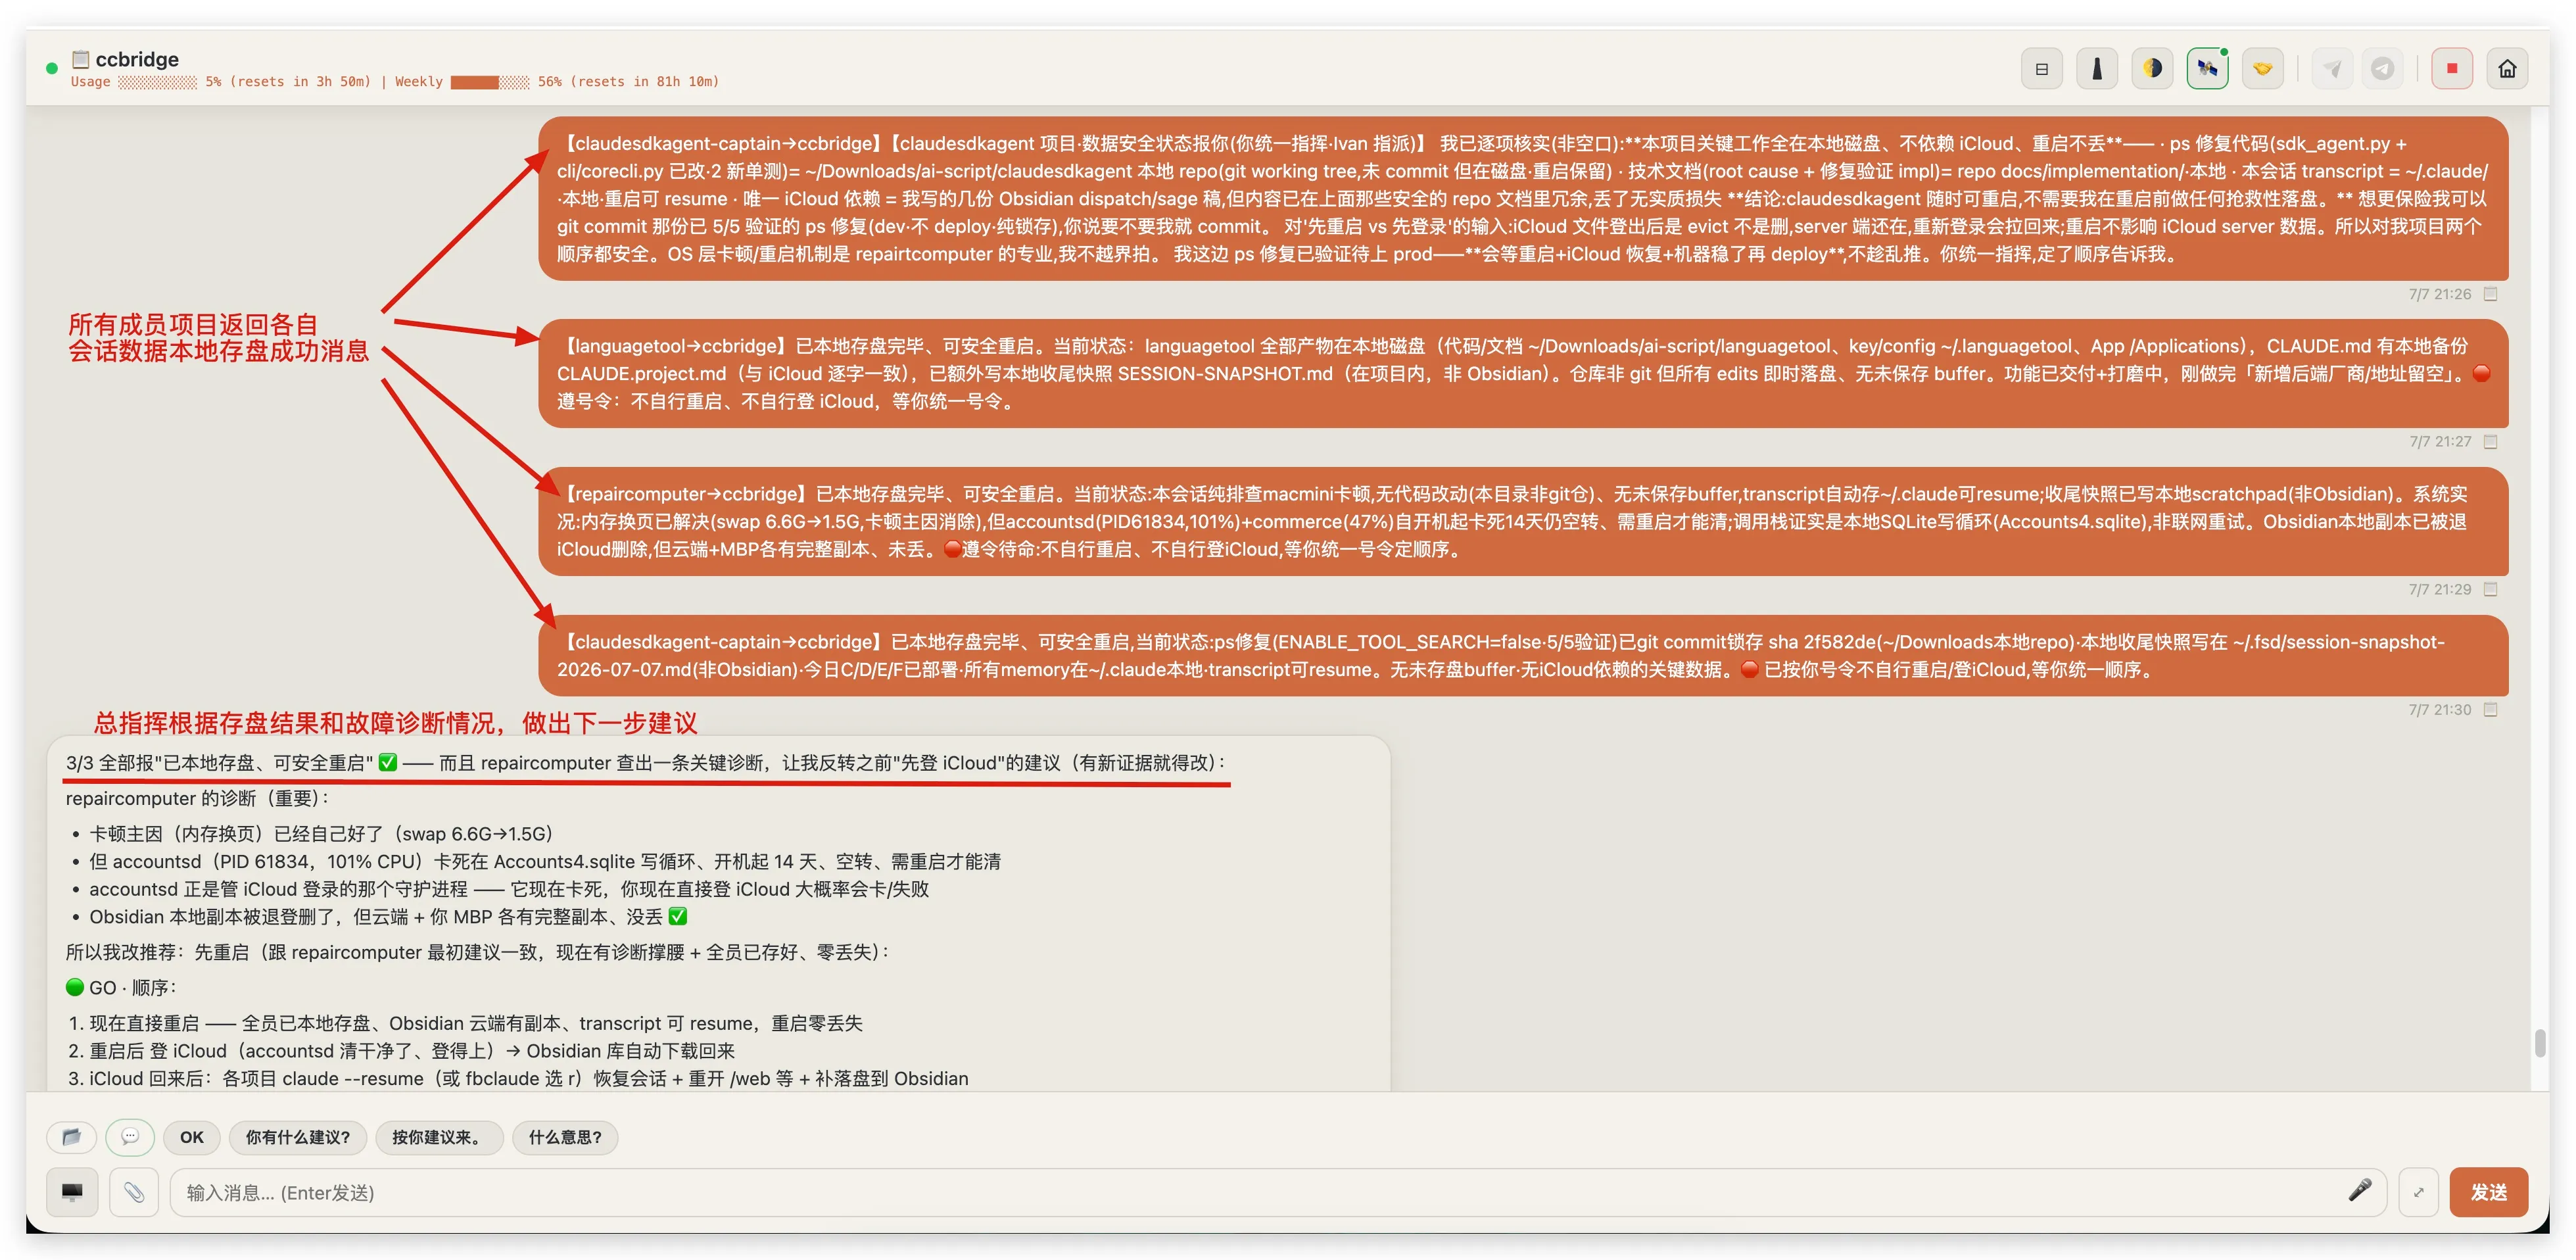The width and height of the screenshot is (2576, 1260).
Task: Send the "你有什么建议?" quick reply
Action: (298, 1137)
